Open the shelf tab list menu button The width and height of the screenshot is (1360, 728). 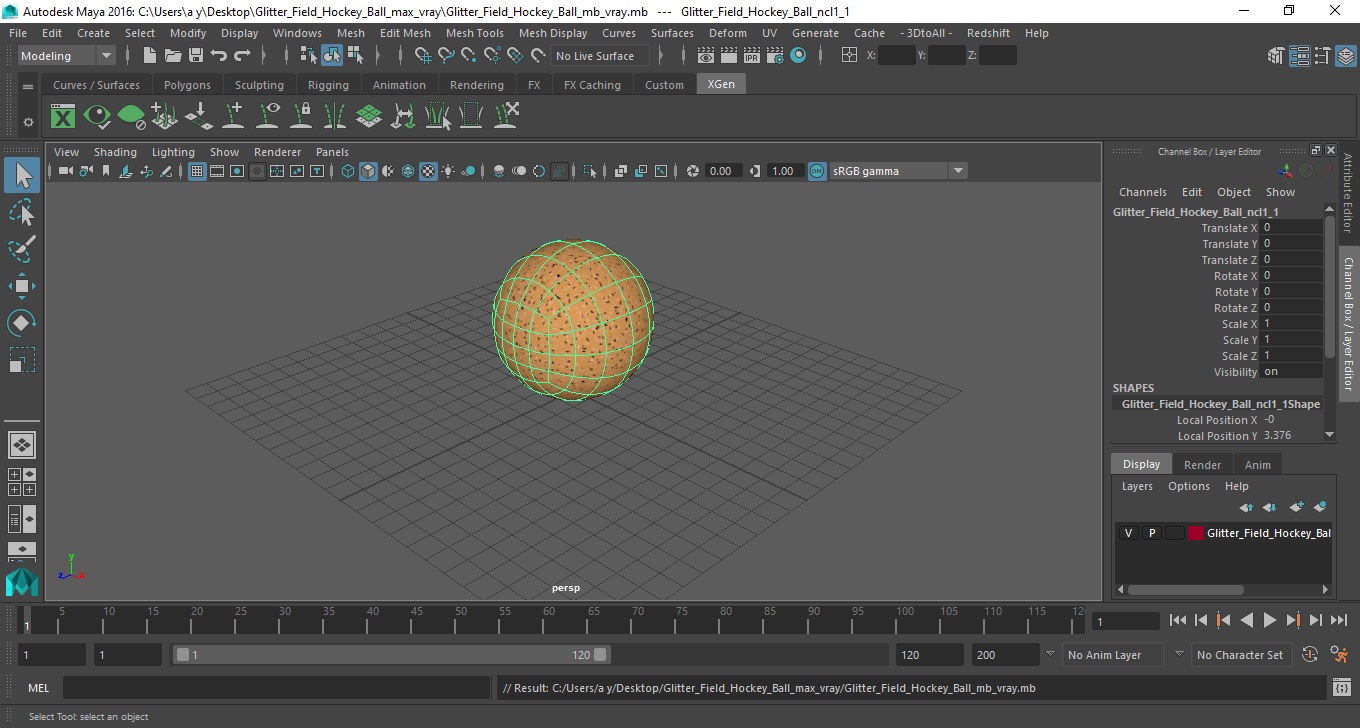pos(28,86)
